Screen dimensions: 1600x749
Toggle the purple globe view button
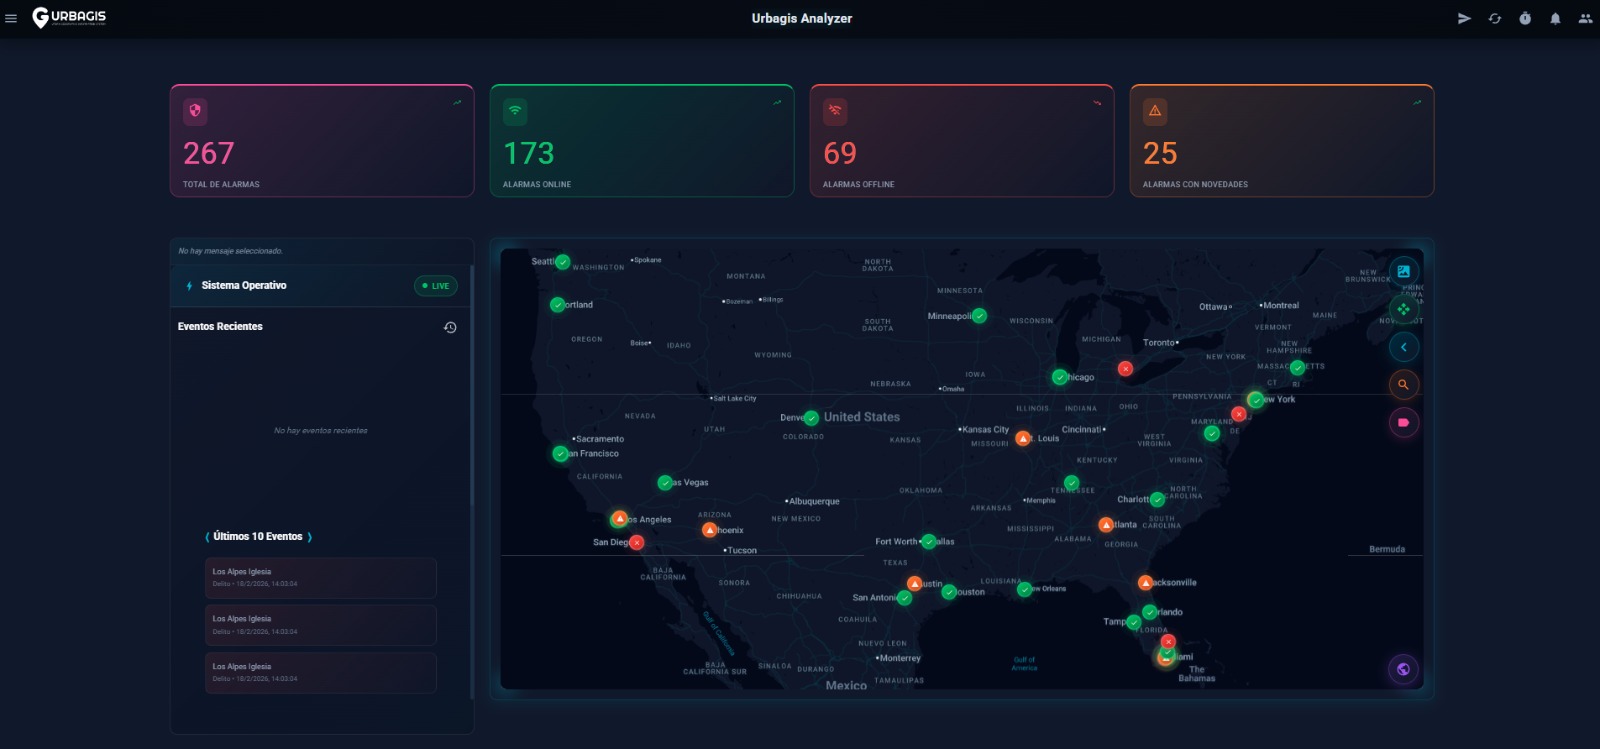tap(1404, 669)
